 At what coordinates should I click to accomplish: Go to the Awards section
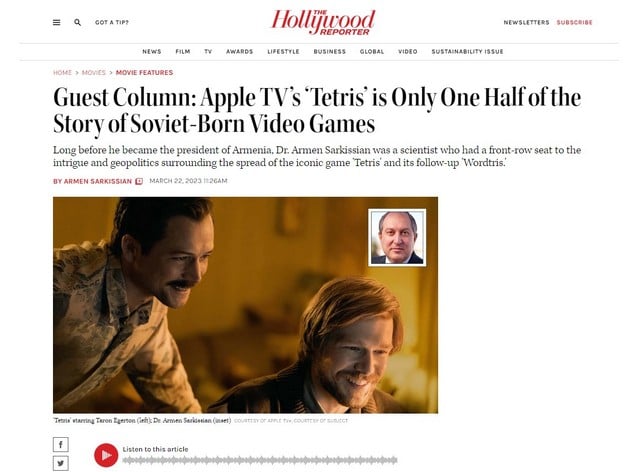[240, 51]
